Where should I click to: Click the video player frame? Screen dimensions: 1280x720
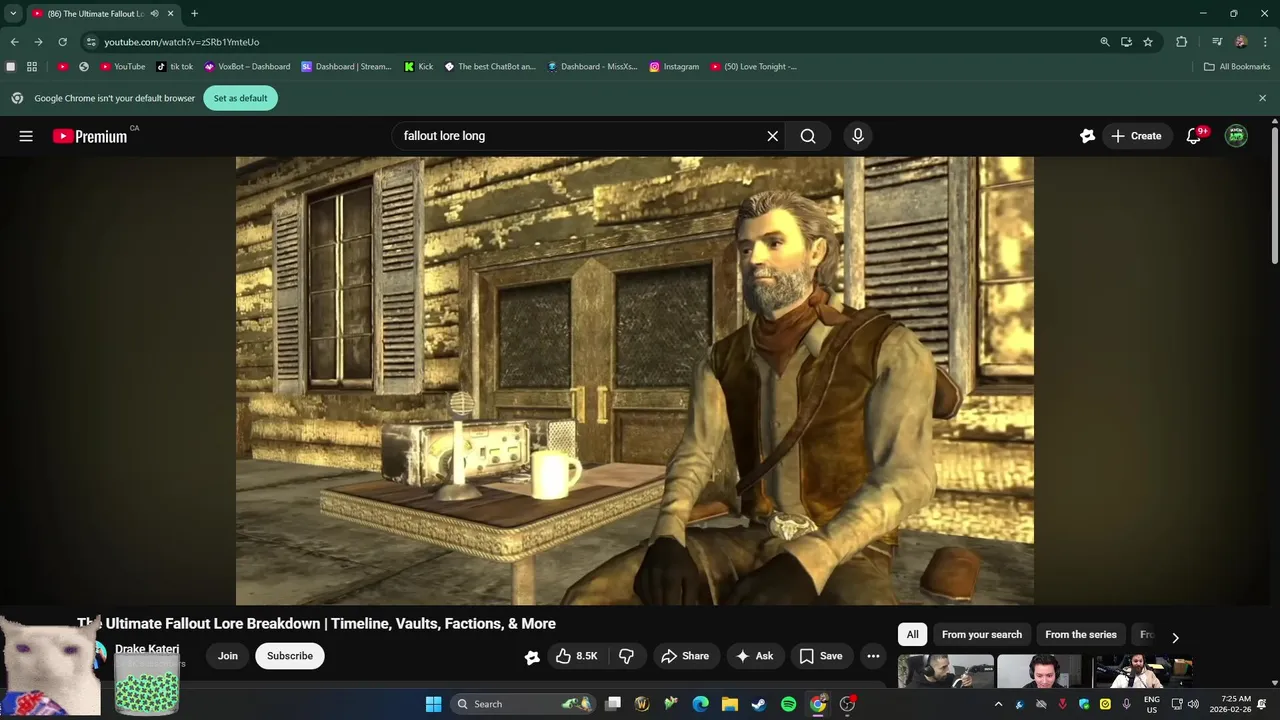635,380
